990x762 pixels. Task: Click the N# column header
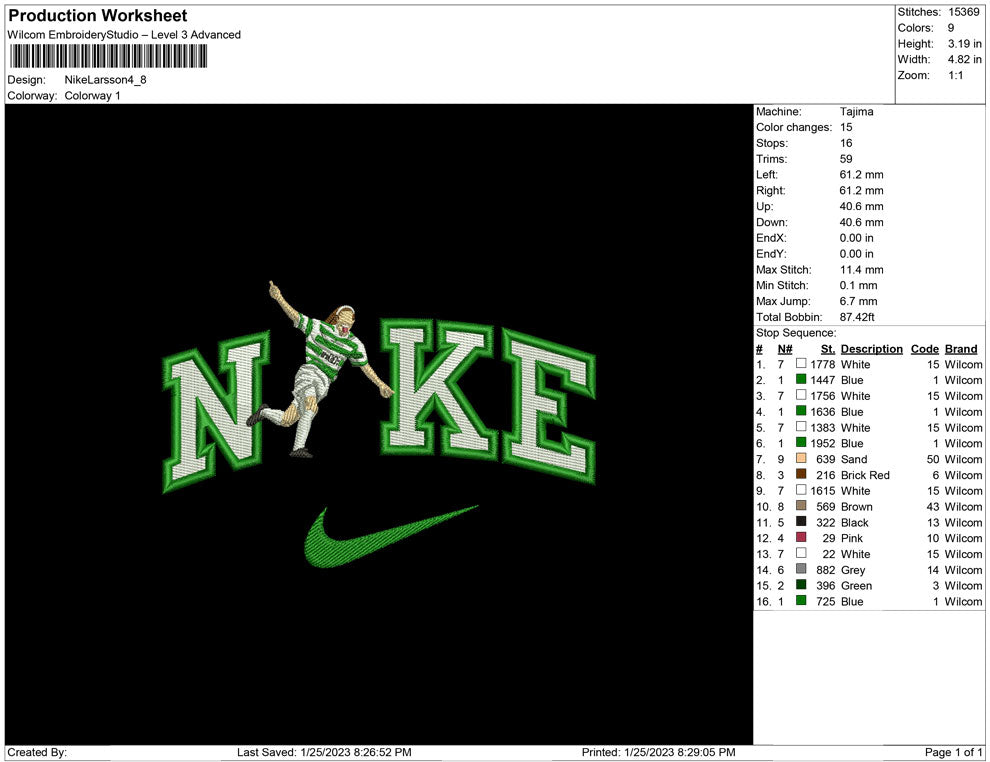click(785, 349)
